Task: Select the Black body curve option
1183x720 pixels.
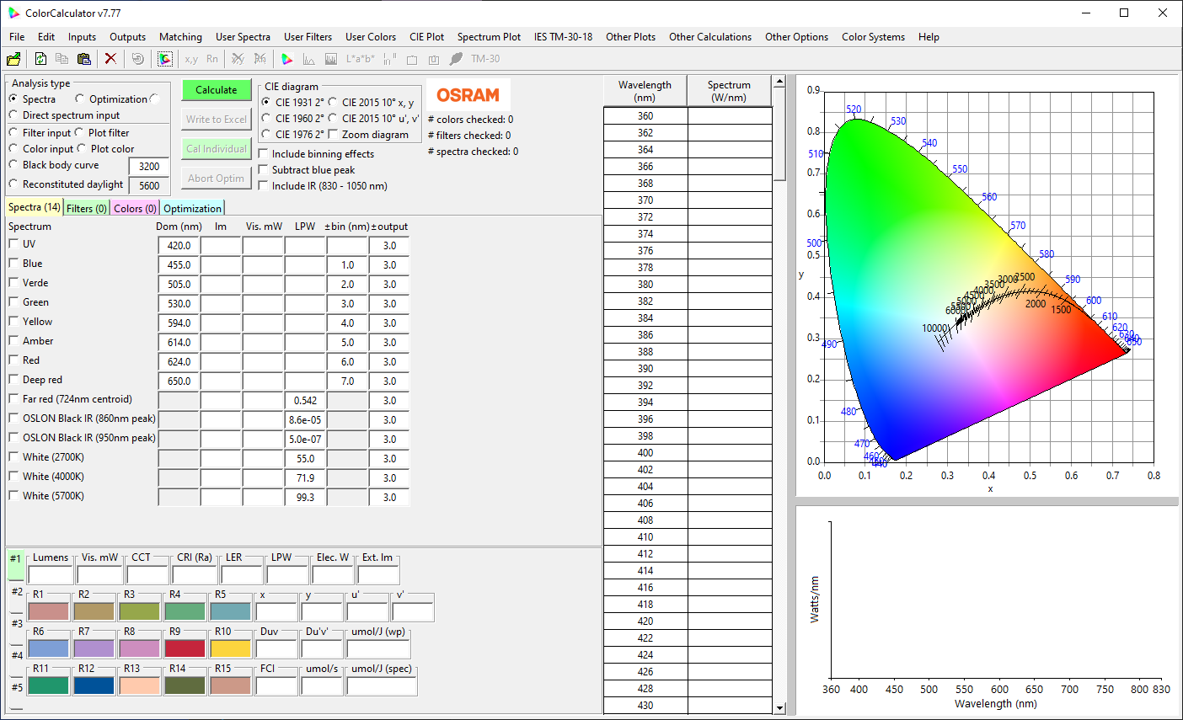Action: click(14, 165)
